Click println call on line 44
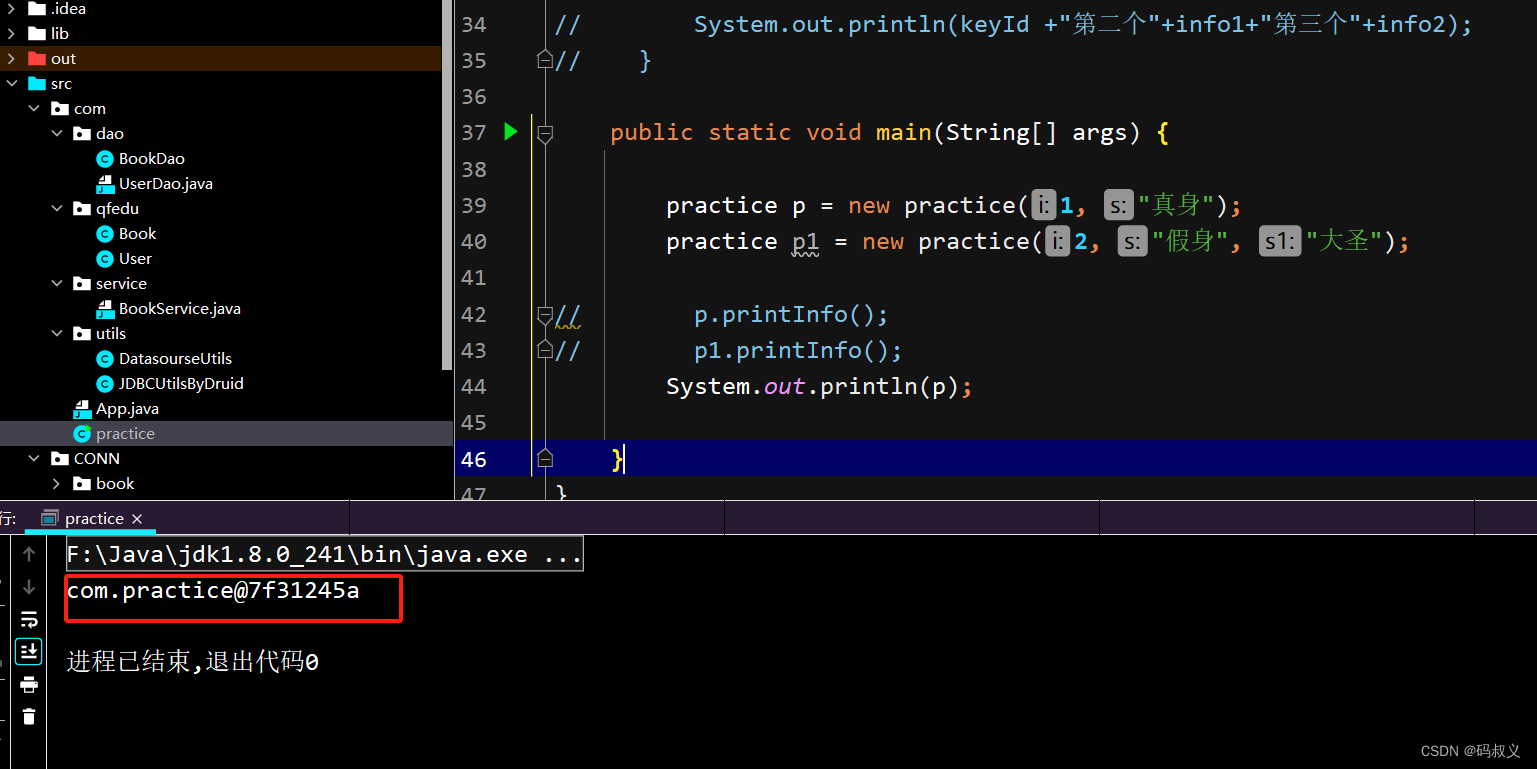The image size is (1537, 769). pyautogui.click(x=868, y=386)
